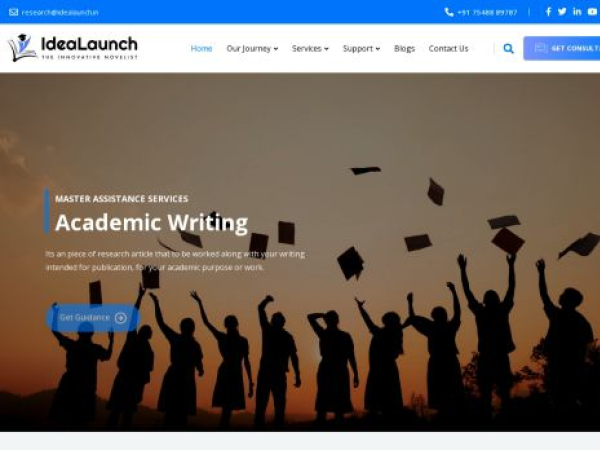Click the research email address link
600x450 pixels.
(x=60, y=12)
